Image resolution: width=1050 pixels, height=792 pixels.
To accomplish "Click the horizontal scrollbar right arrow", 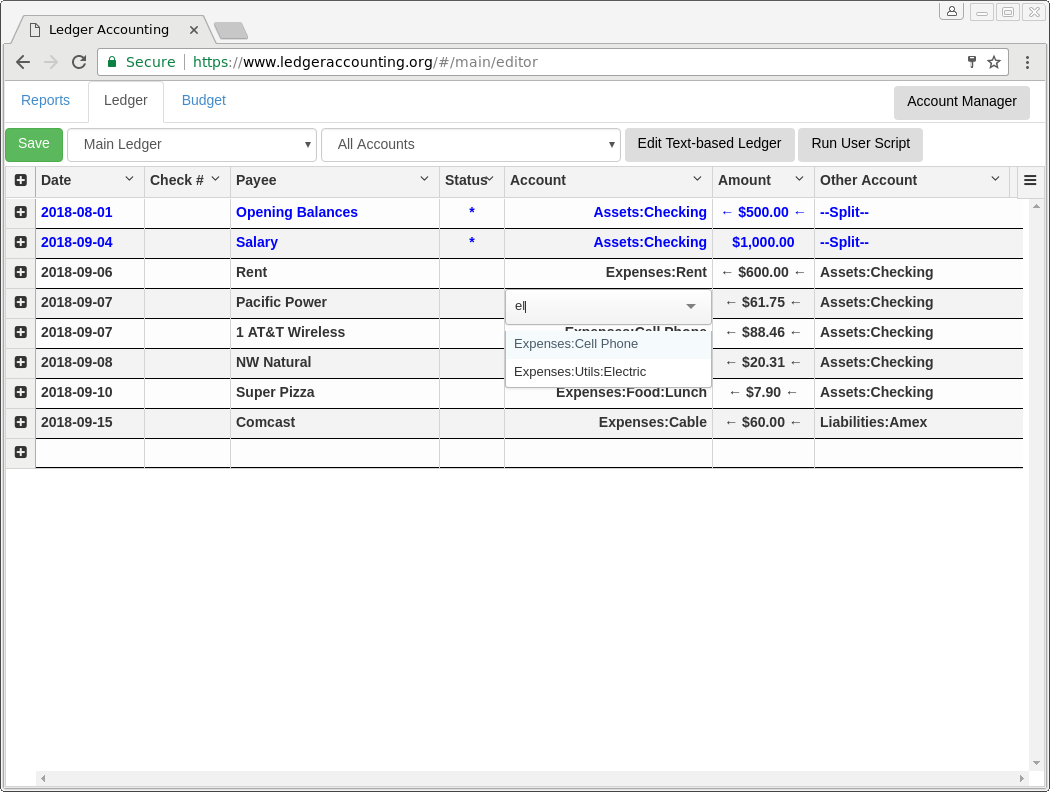I will tap(1022, 778).
